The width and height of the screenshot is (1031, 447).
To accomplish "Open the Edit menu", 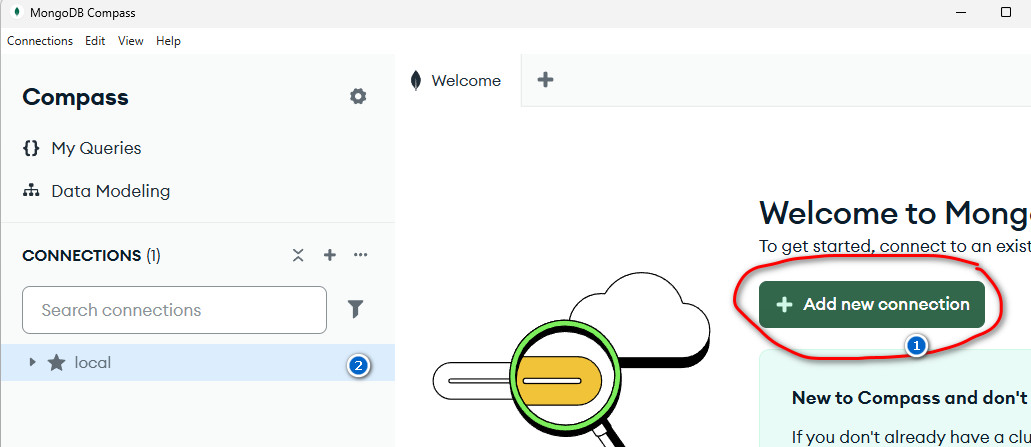I will tap(95, 41).
